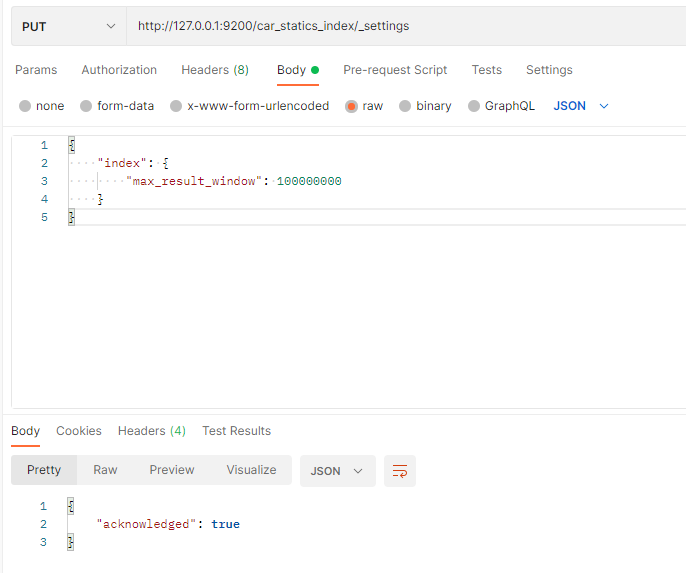
Task: Open the Pre-request Script tab
Action: point(395,70)
